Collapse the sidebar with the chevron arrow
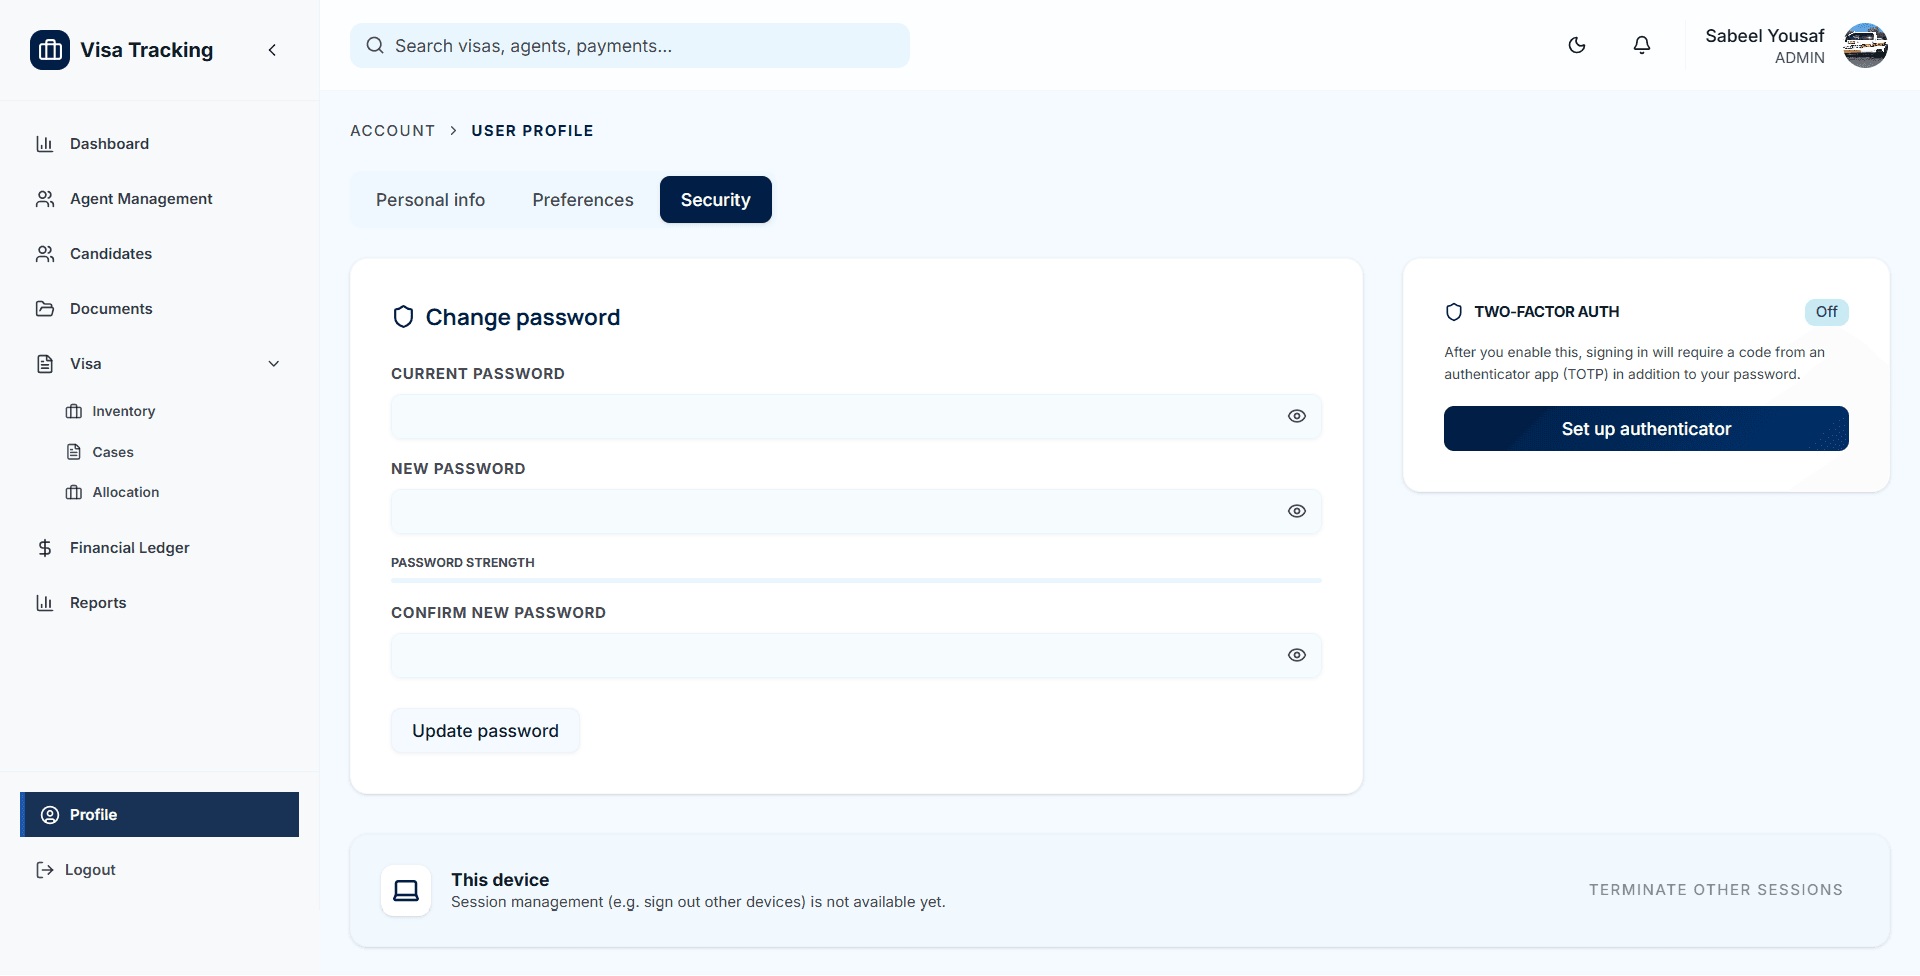Viewport: 1920px width, 976px height. [x=272, y=50]
